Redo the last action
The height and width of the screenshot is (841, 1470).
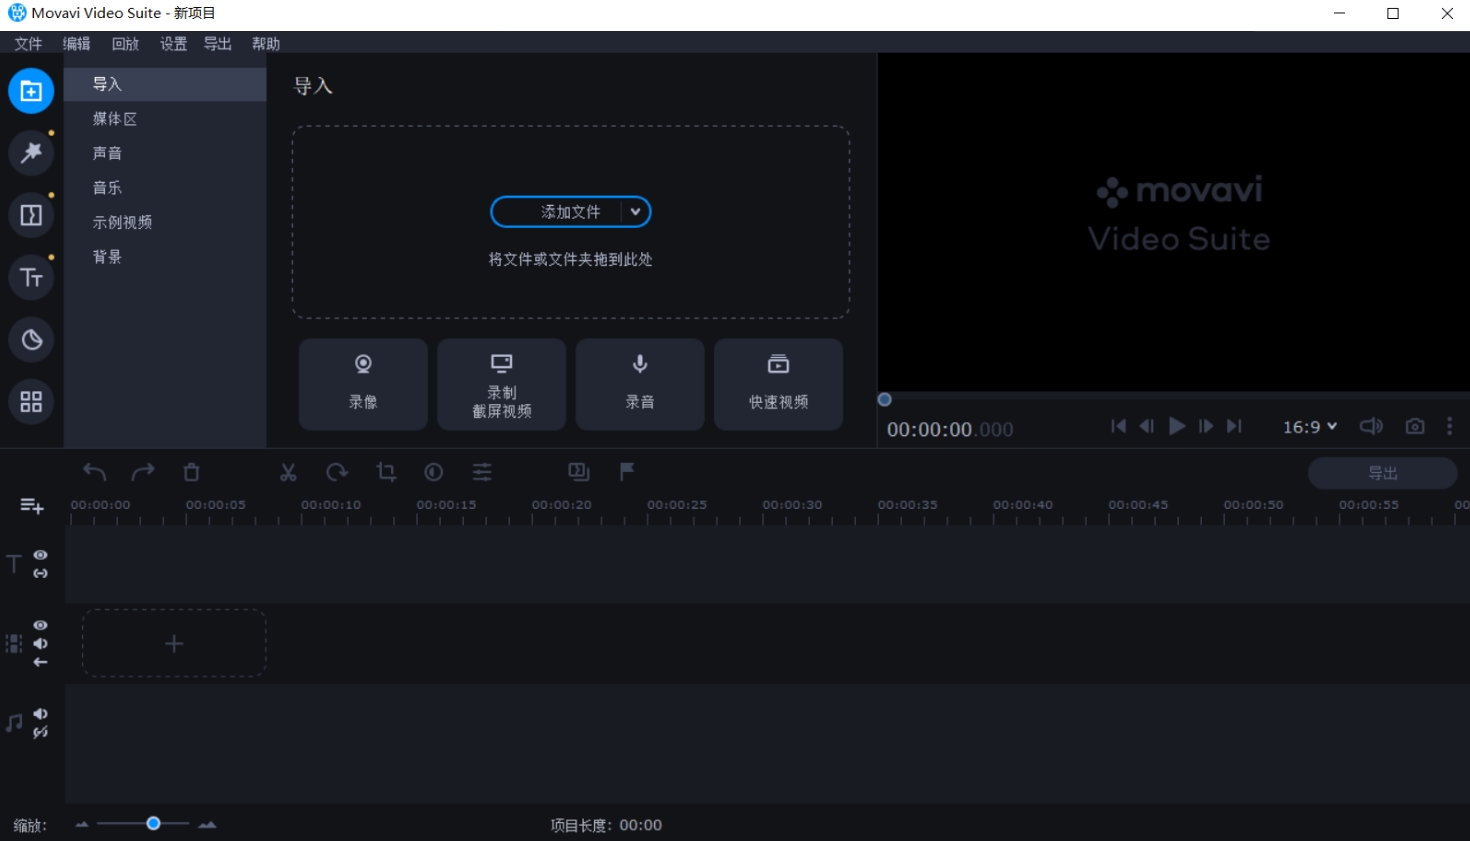143,472
